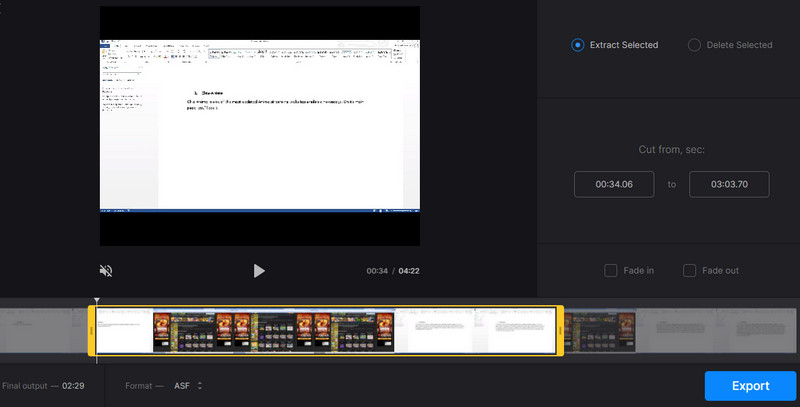Open the ASF format dropdown
Viewport: 800px width, 407px height.
pyautogui.click(x=188, y=385)
